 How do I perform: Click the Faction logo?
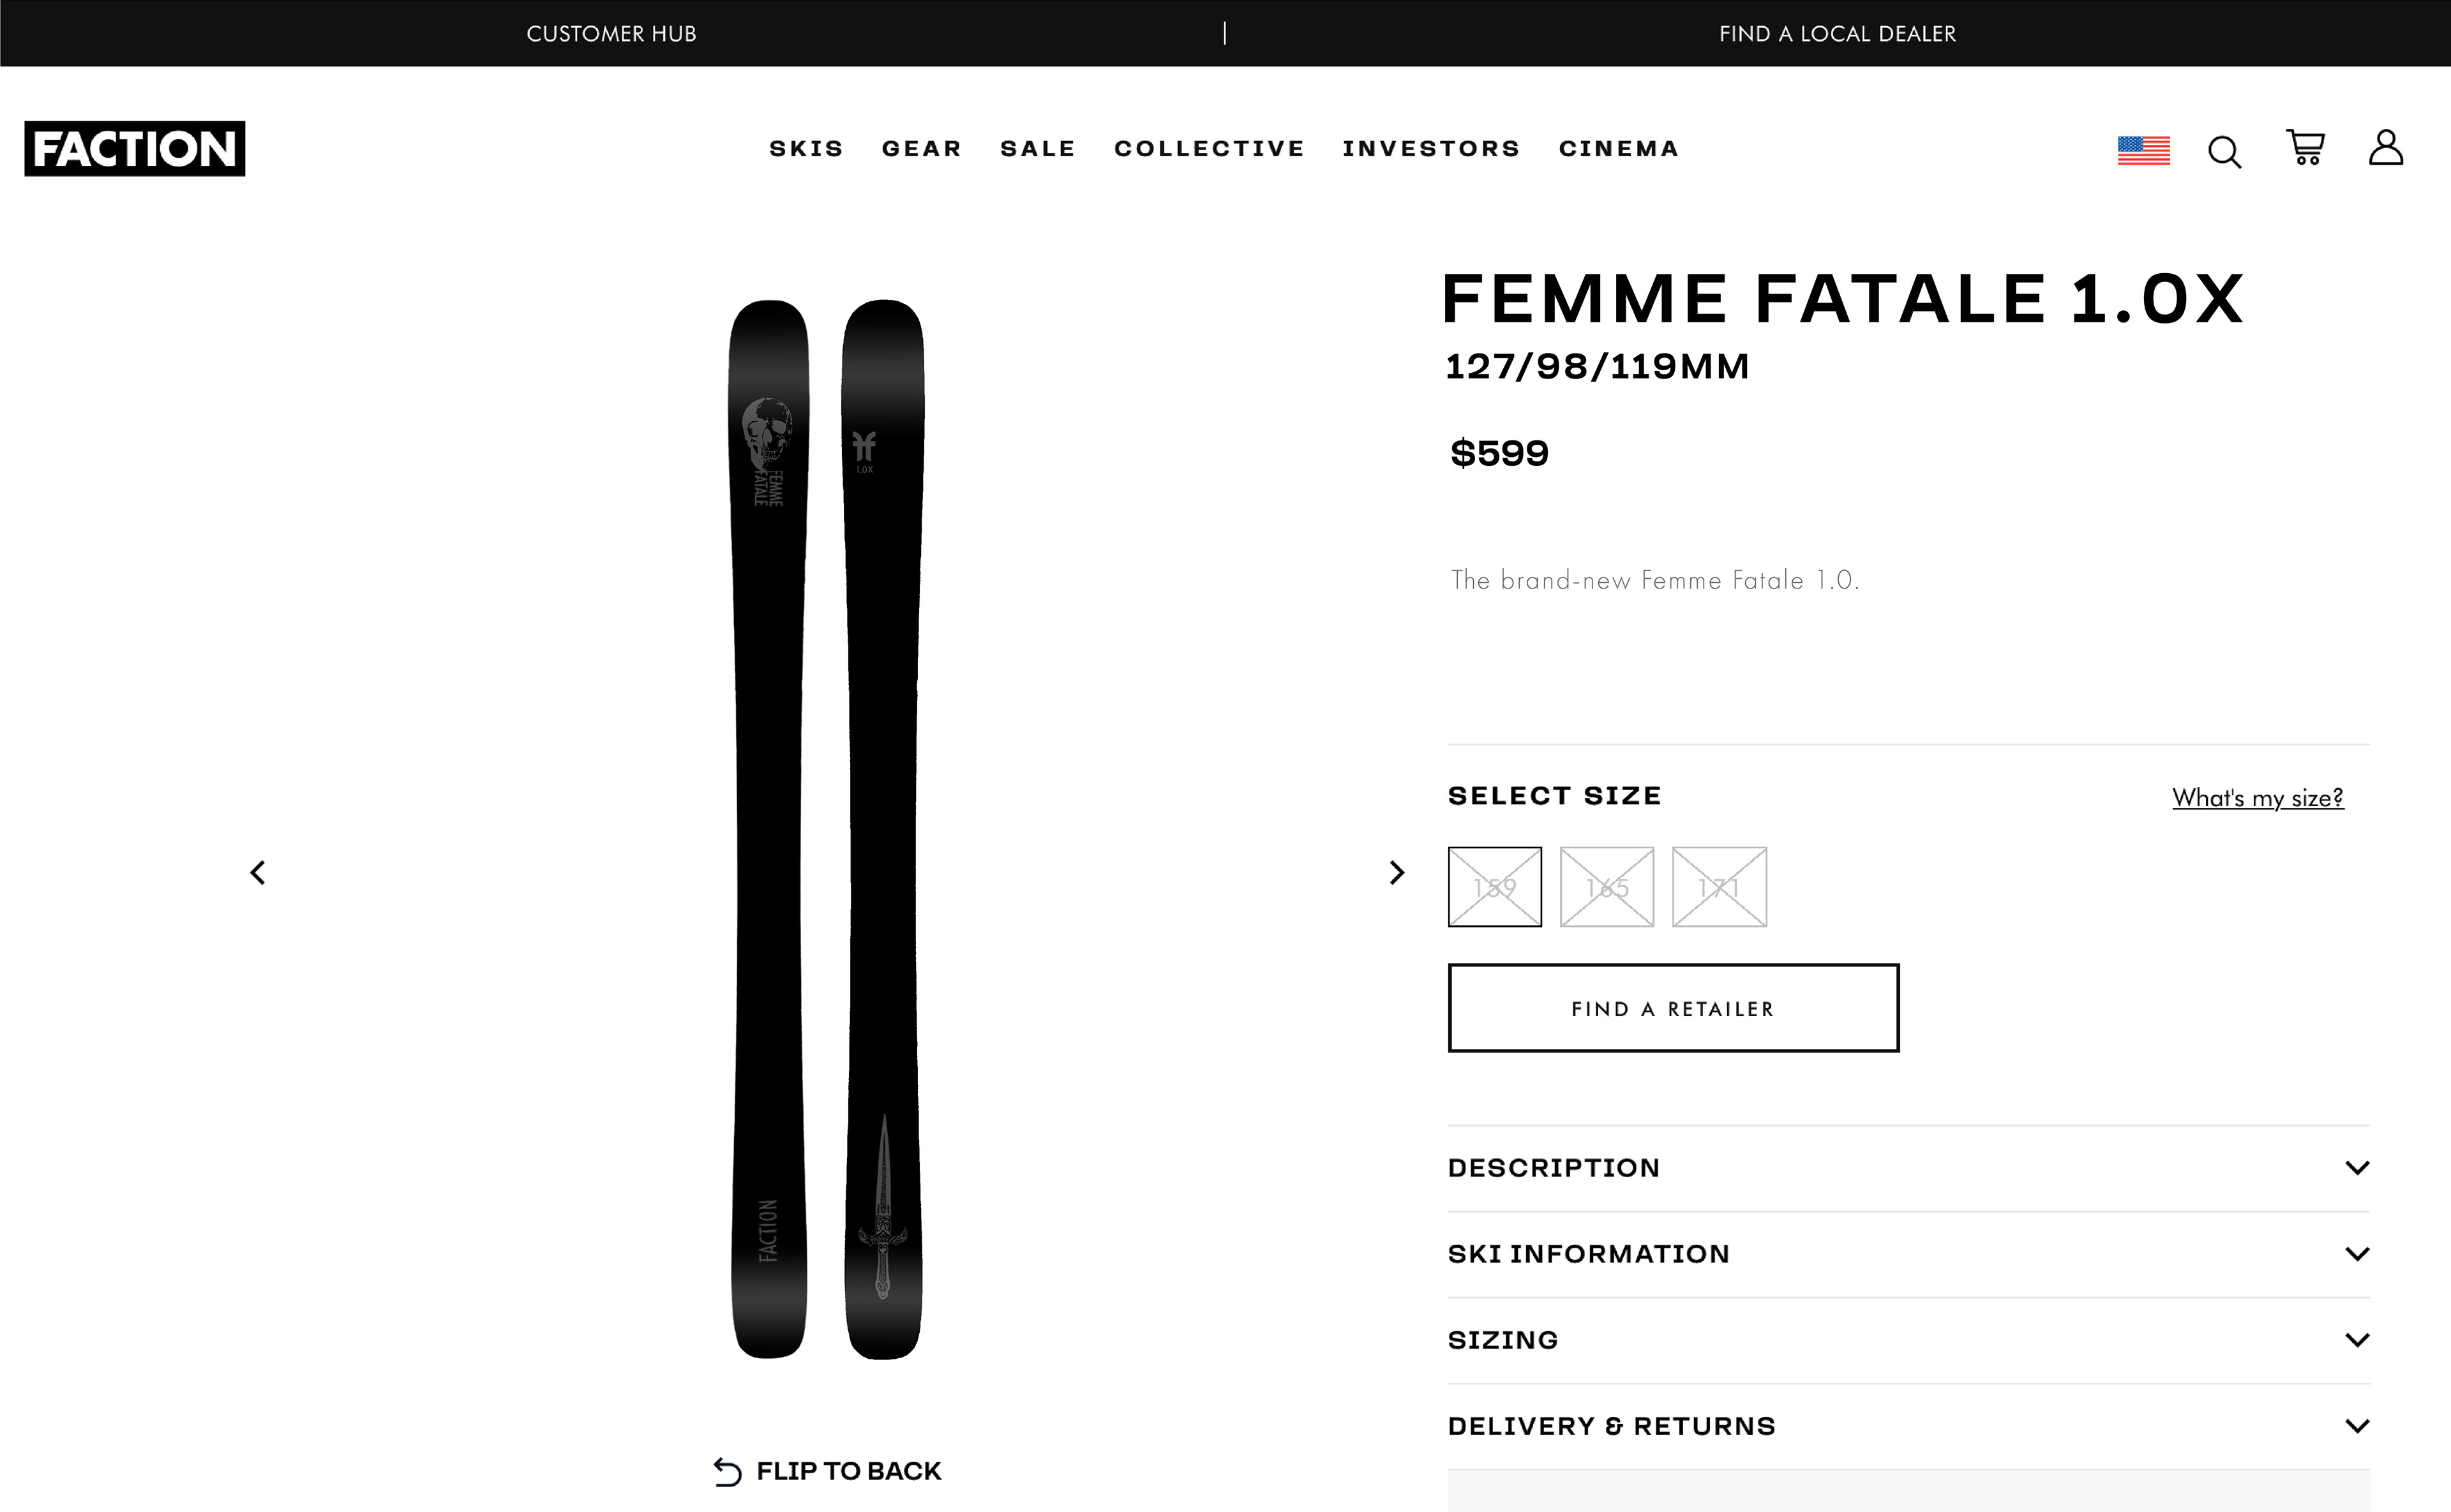(x=135, y=149)
